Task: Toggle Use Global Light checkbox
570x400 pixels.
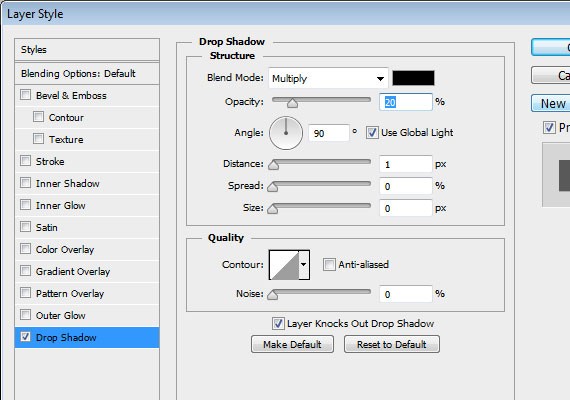Action: click(x=372, y=133)
